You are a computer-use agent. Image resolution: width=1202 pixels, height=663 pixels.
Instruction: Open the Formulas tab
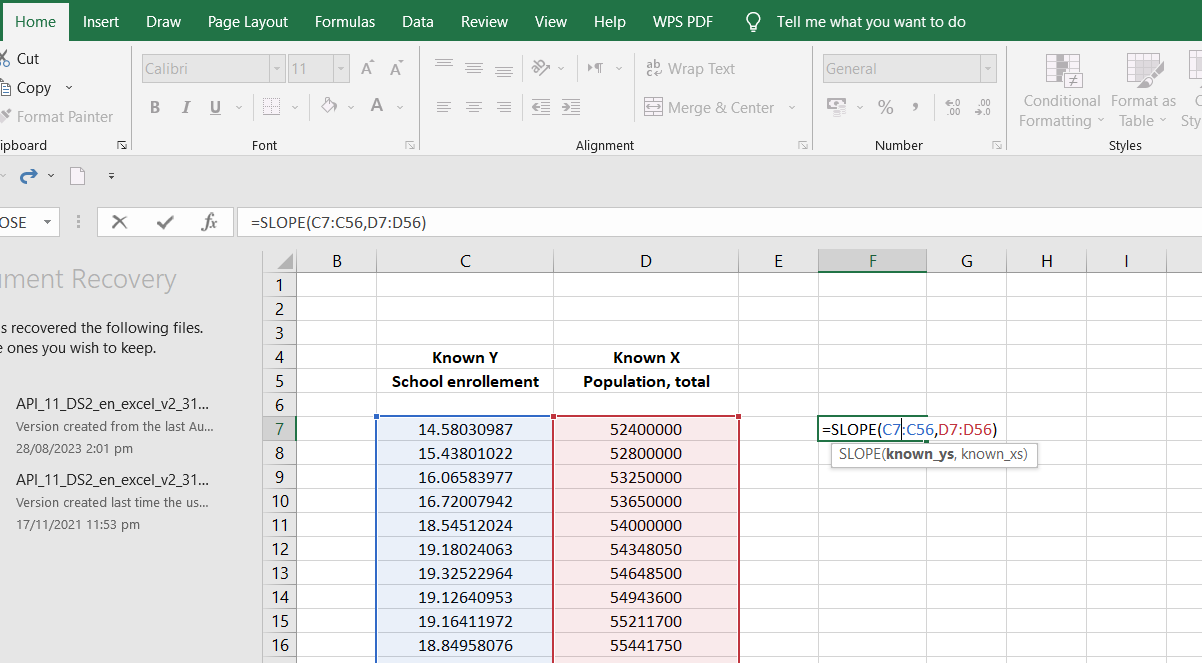click(x=345, y=21)
